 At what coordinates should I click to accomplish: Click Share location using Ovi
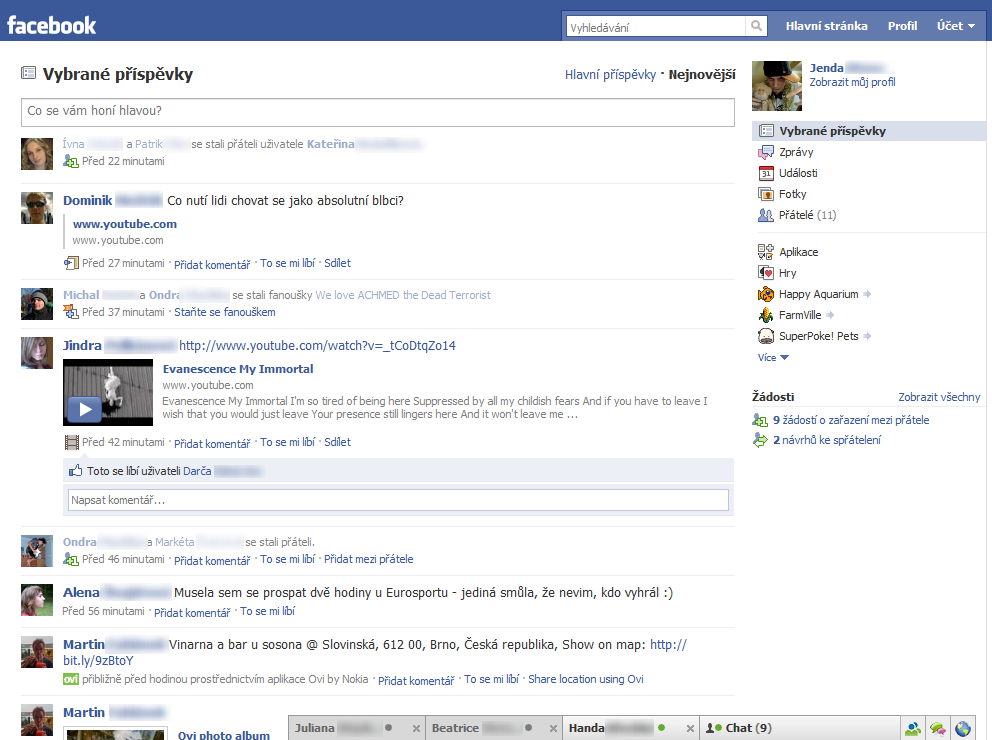586,679
